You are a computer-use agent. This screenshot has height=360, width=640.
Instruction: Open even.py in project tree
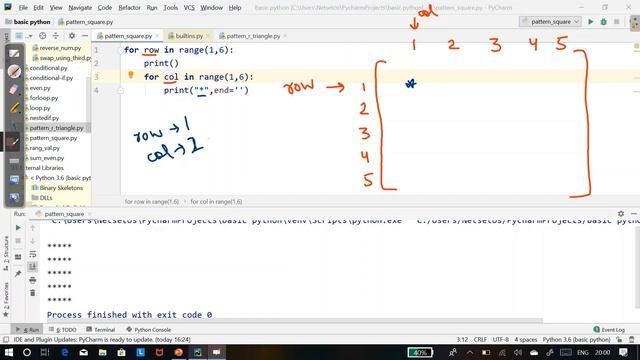pos(40,88)
